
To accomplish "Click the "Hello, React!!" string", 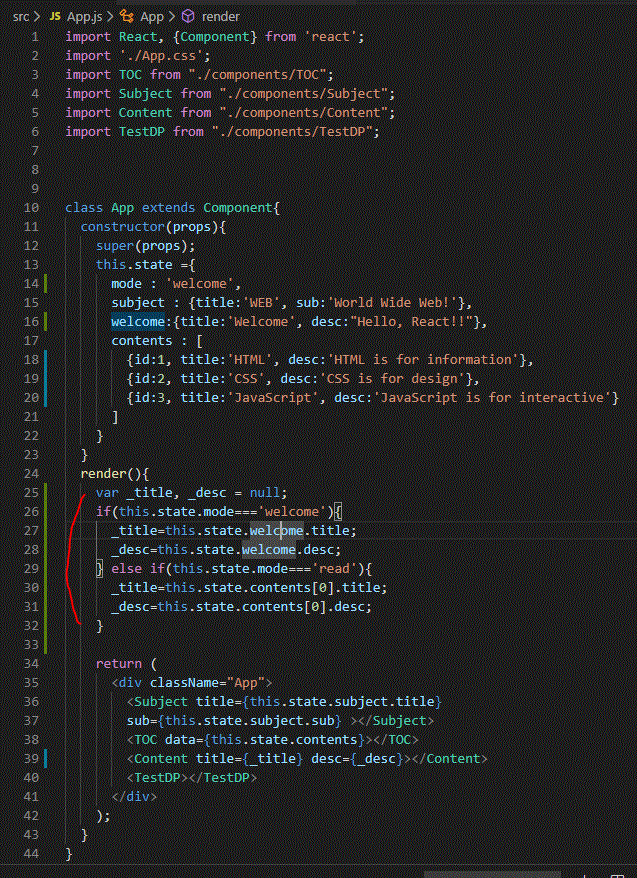I will (x=411, y=322).
